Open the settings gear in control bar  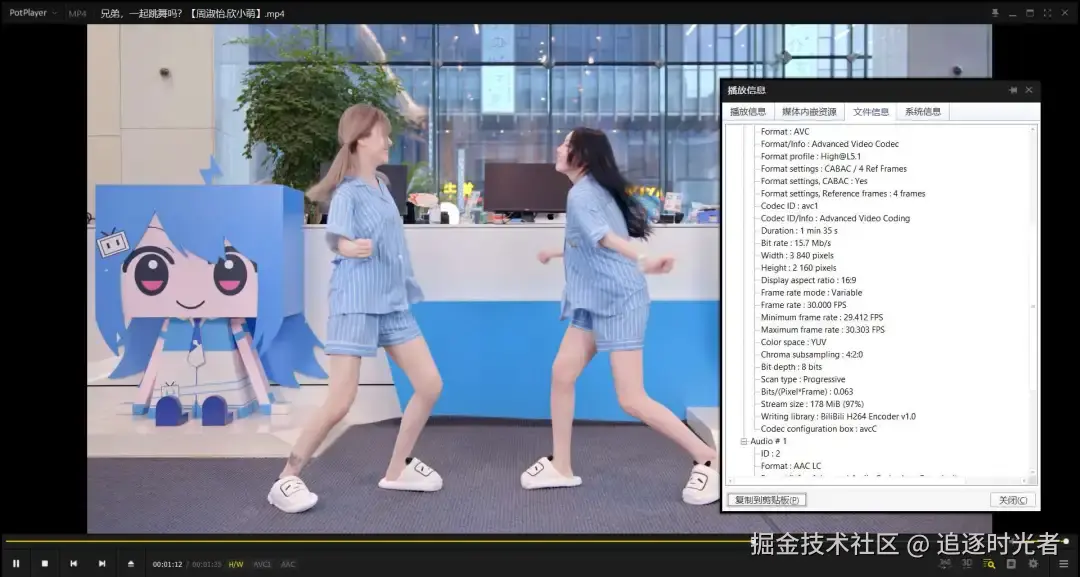click(x=1033, y=563)
